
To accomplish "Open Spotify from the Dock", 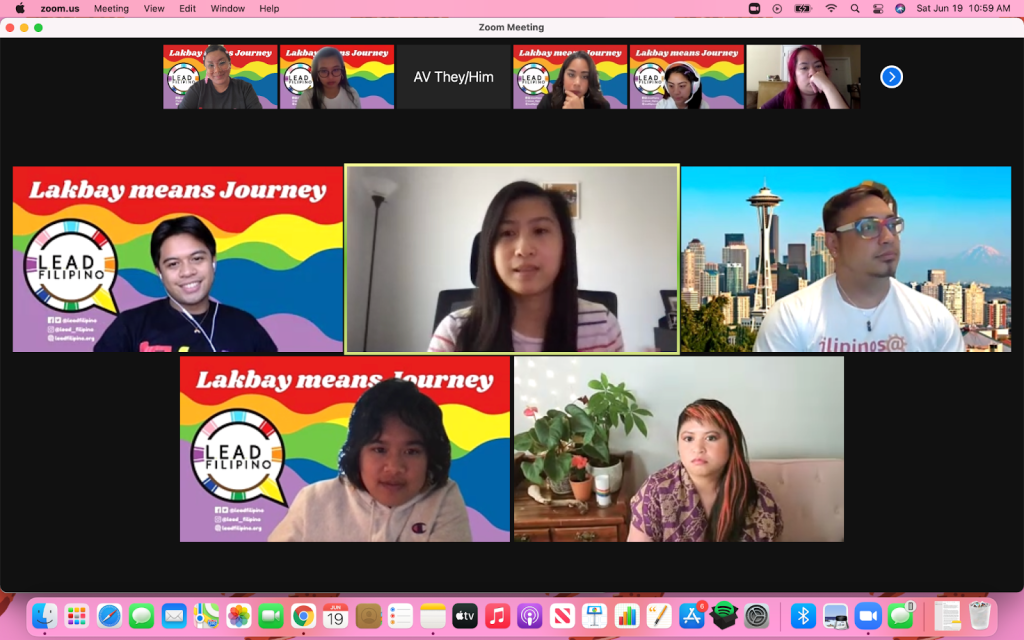I will coord(724,616).
